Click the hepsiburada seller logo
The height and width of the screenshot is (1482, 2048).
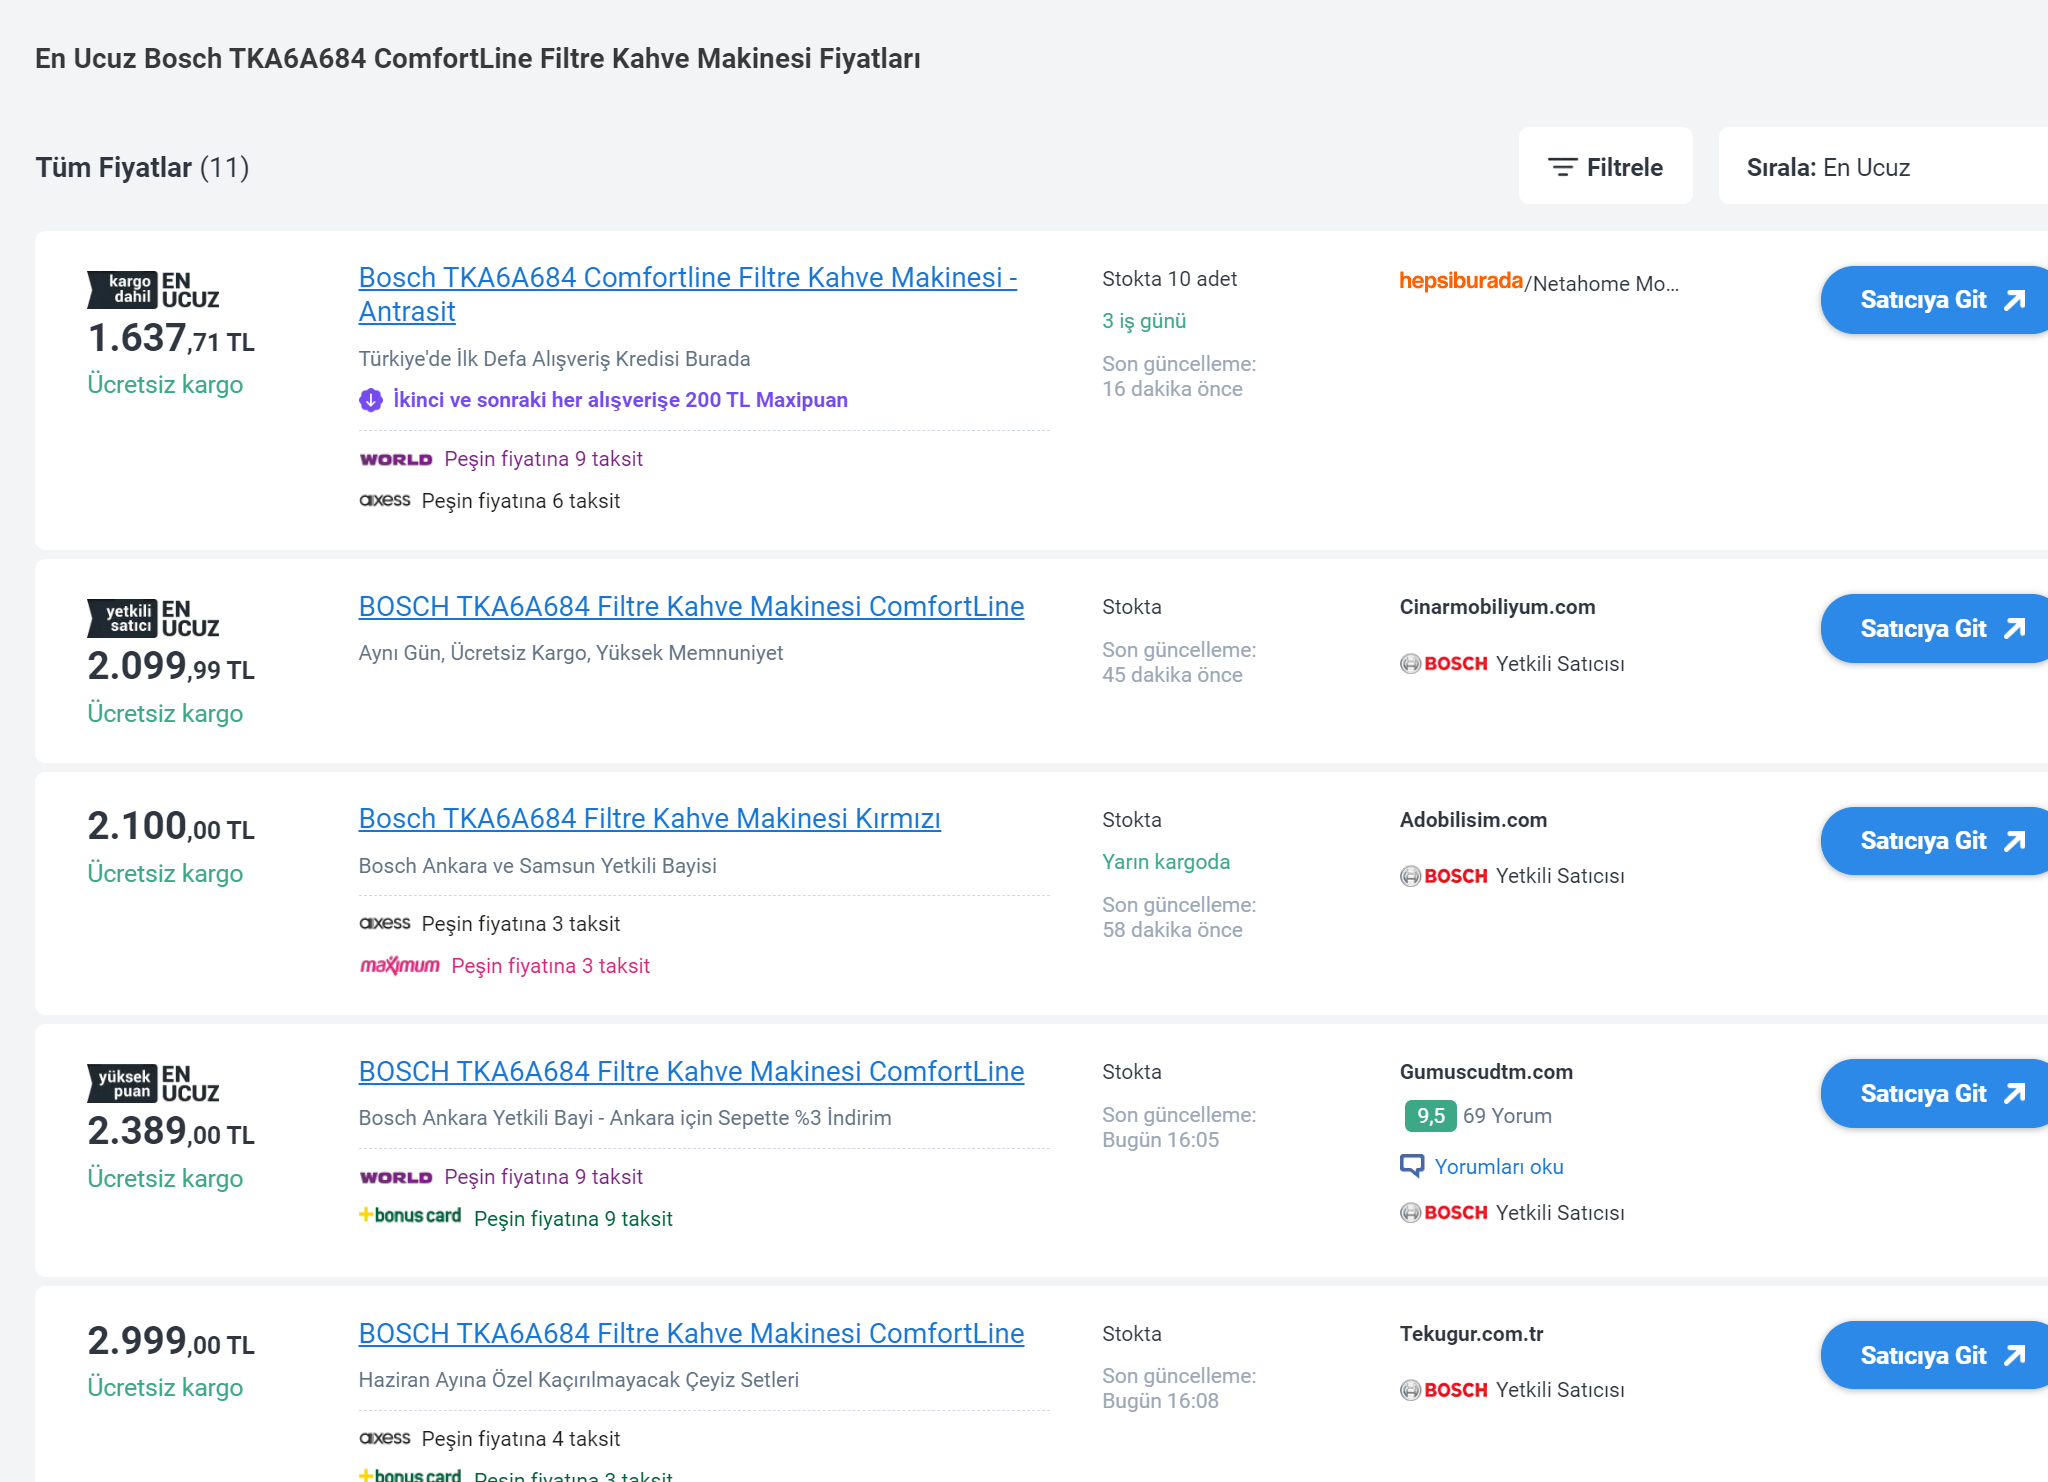click(x=1460, y=281)
